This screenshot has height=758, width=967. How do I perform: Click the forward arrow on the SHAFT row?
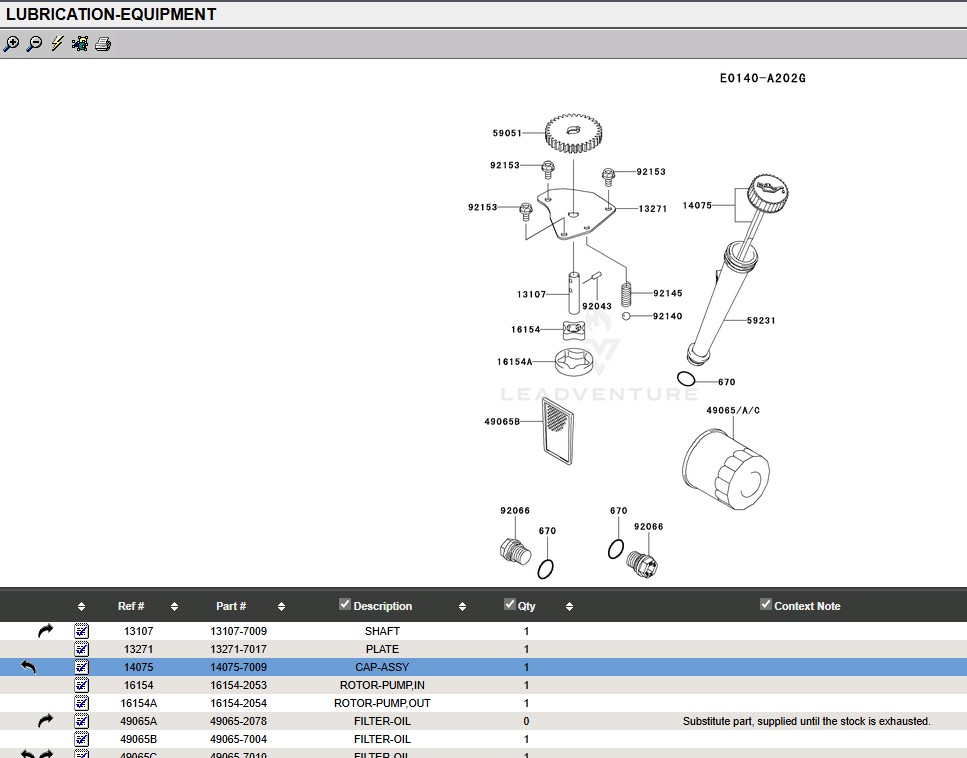45,631
